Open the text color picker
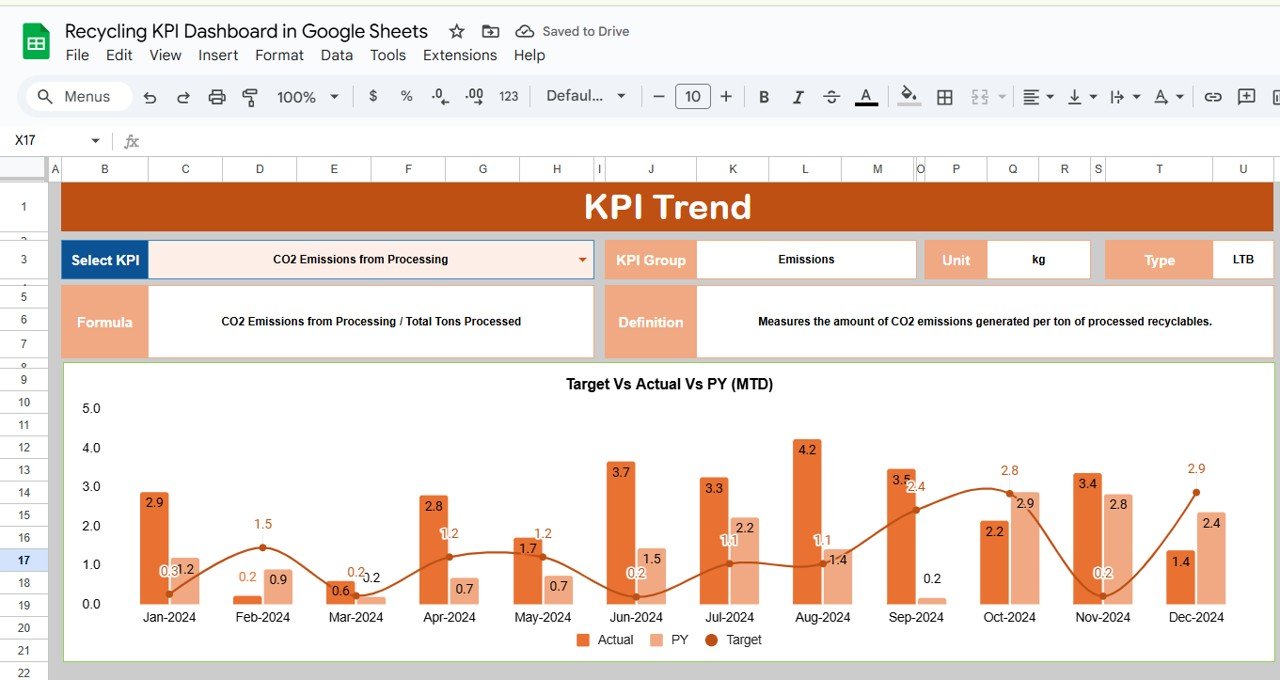This screenshot has height=680, width=1280. pos(866,97)
